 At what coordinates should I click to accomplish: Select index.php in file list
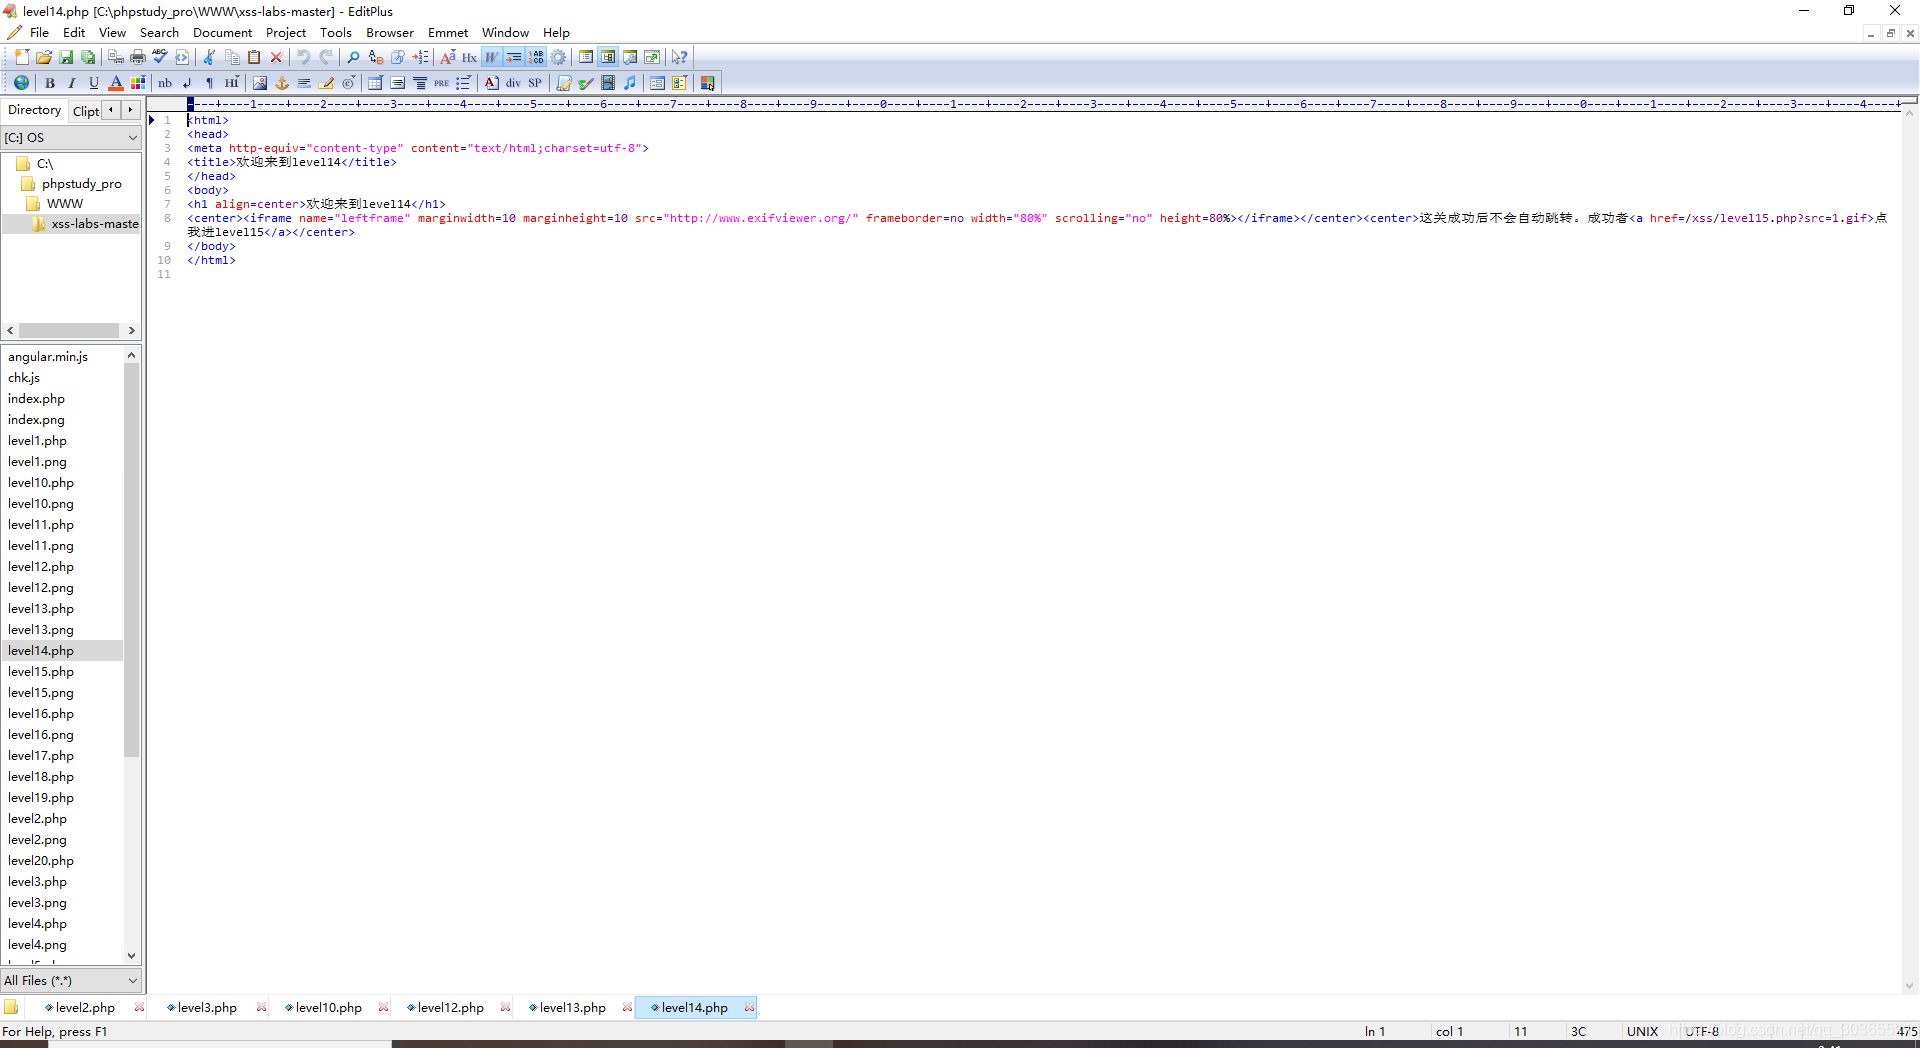click(x=36, y=399)
